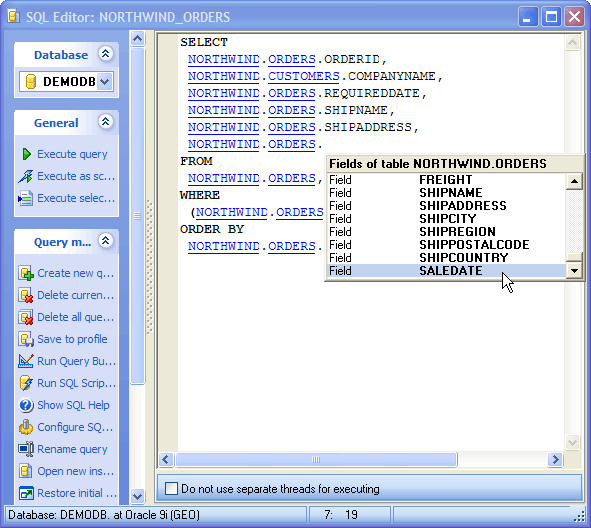The width and height of the screenshot is (591, 528).
Task: Click fields popup scroll down arrow
Action: tap(574, 271)
